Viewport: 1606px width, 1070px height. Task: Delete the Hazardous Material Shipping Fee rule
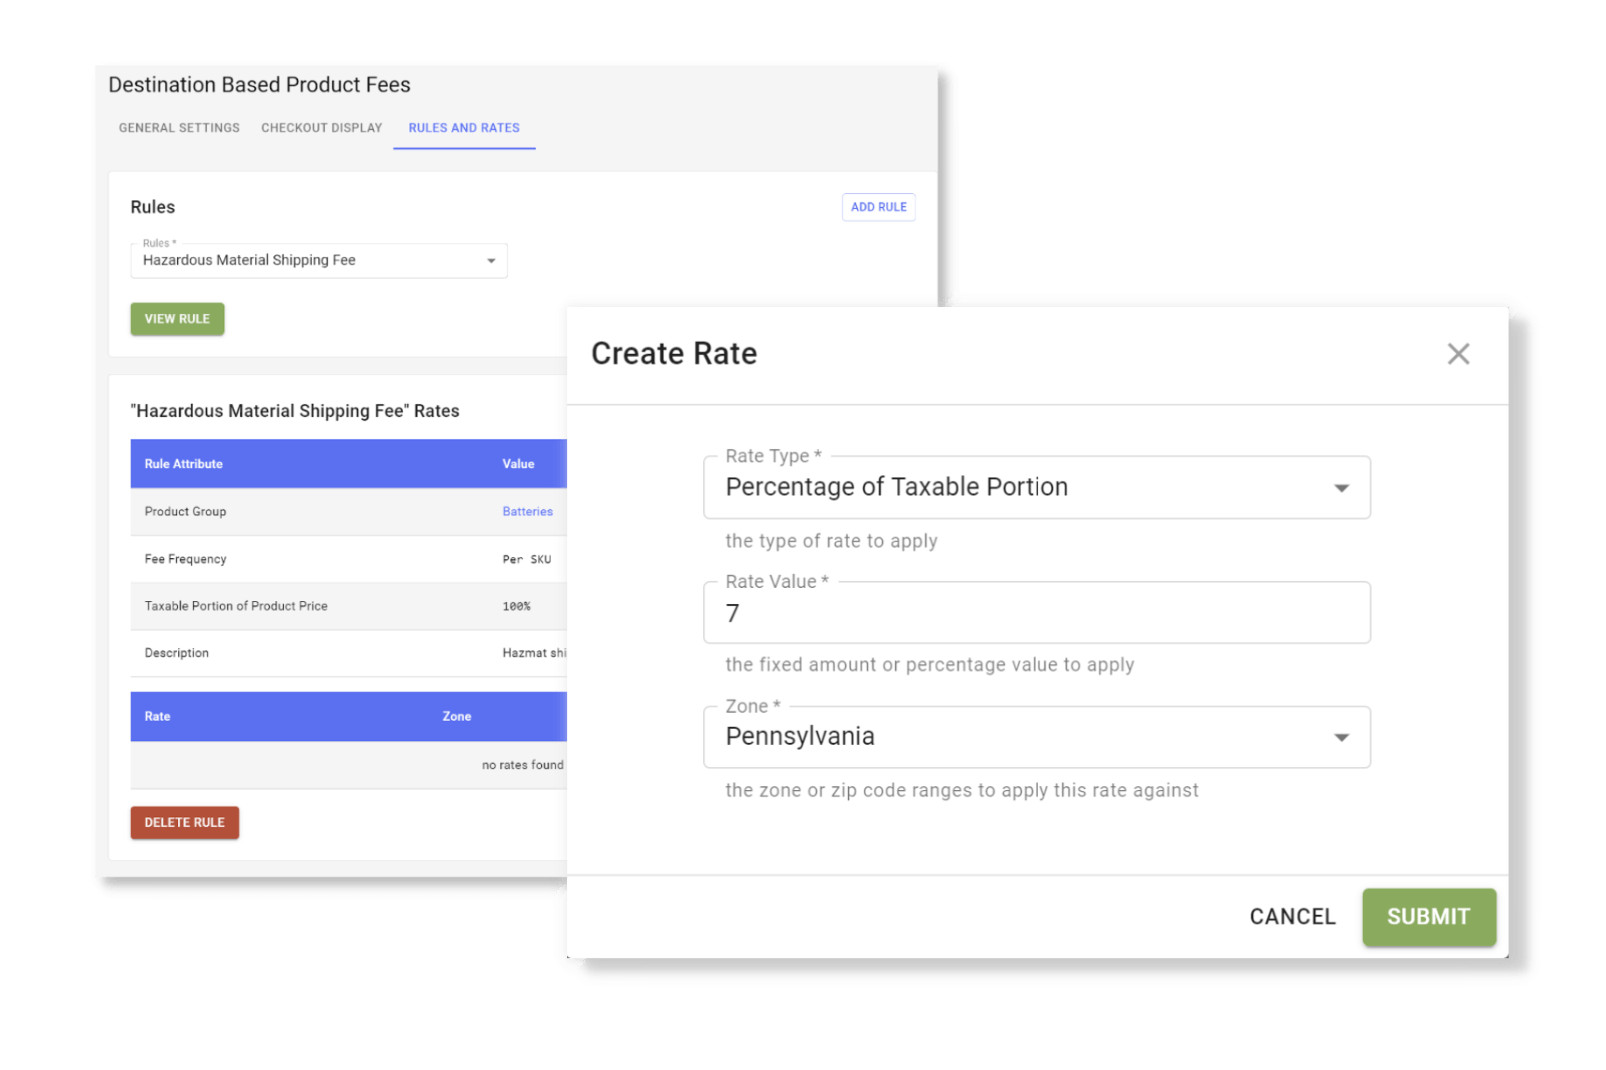pyautogui.click(x=184, y=822)
